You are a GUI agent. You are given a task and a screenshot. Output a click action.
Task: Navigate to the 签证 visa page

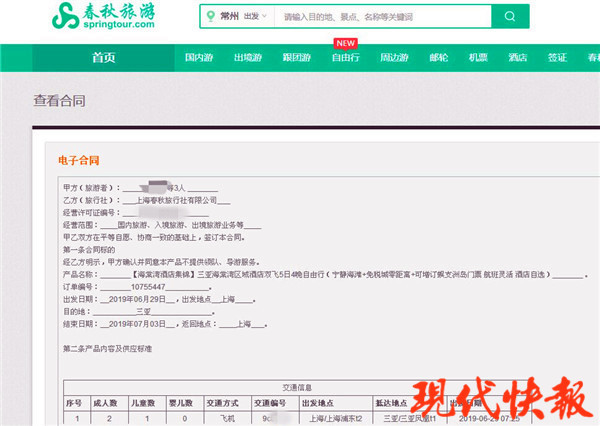[x=556, y=59]
